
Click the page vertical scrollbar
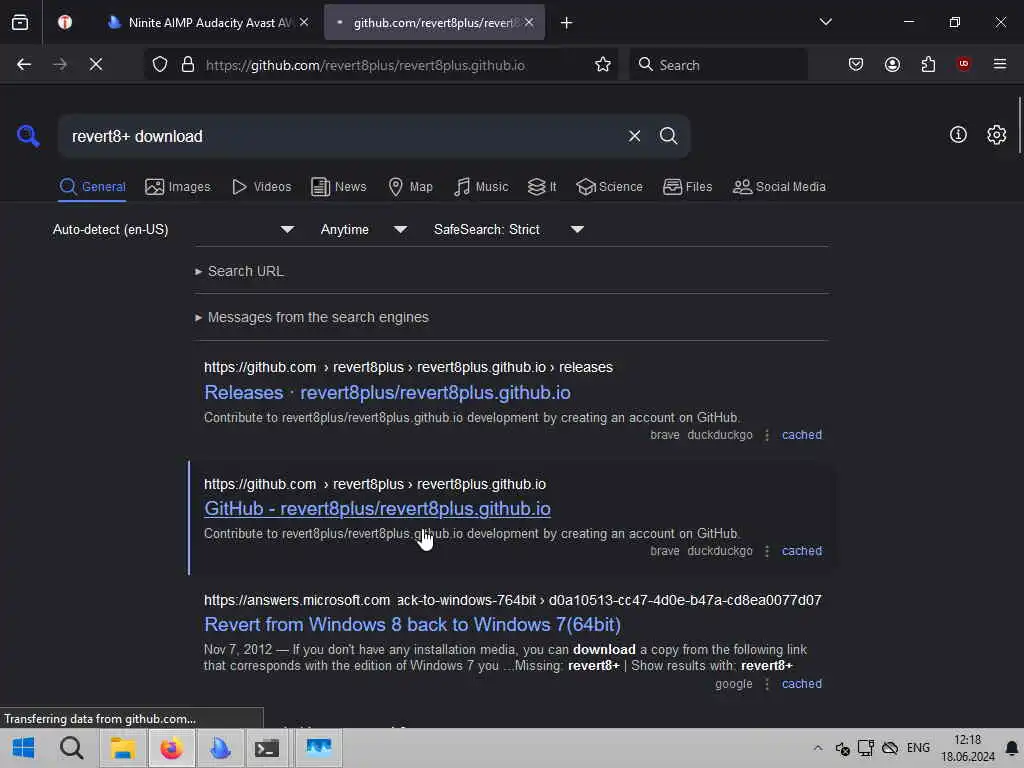coord(1019,125)
